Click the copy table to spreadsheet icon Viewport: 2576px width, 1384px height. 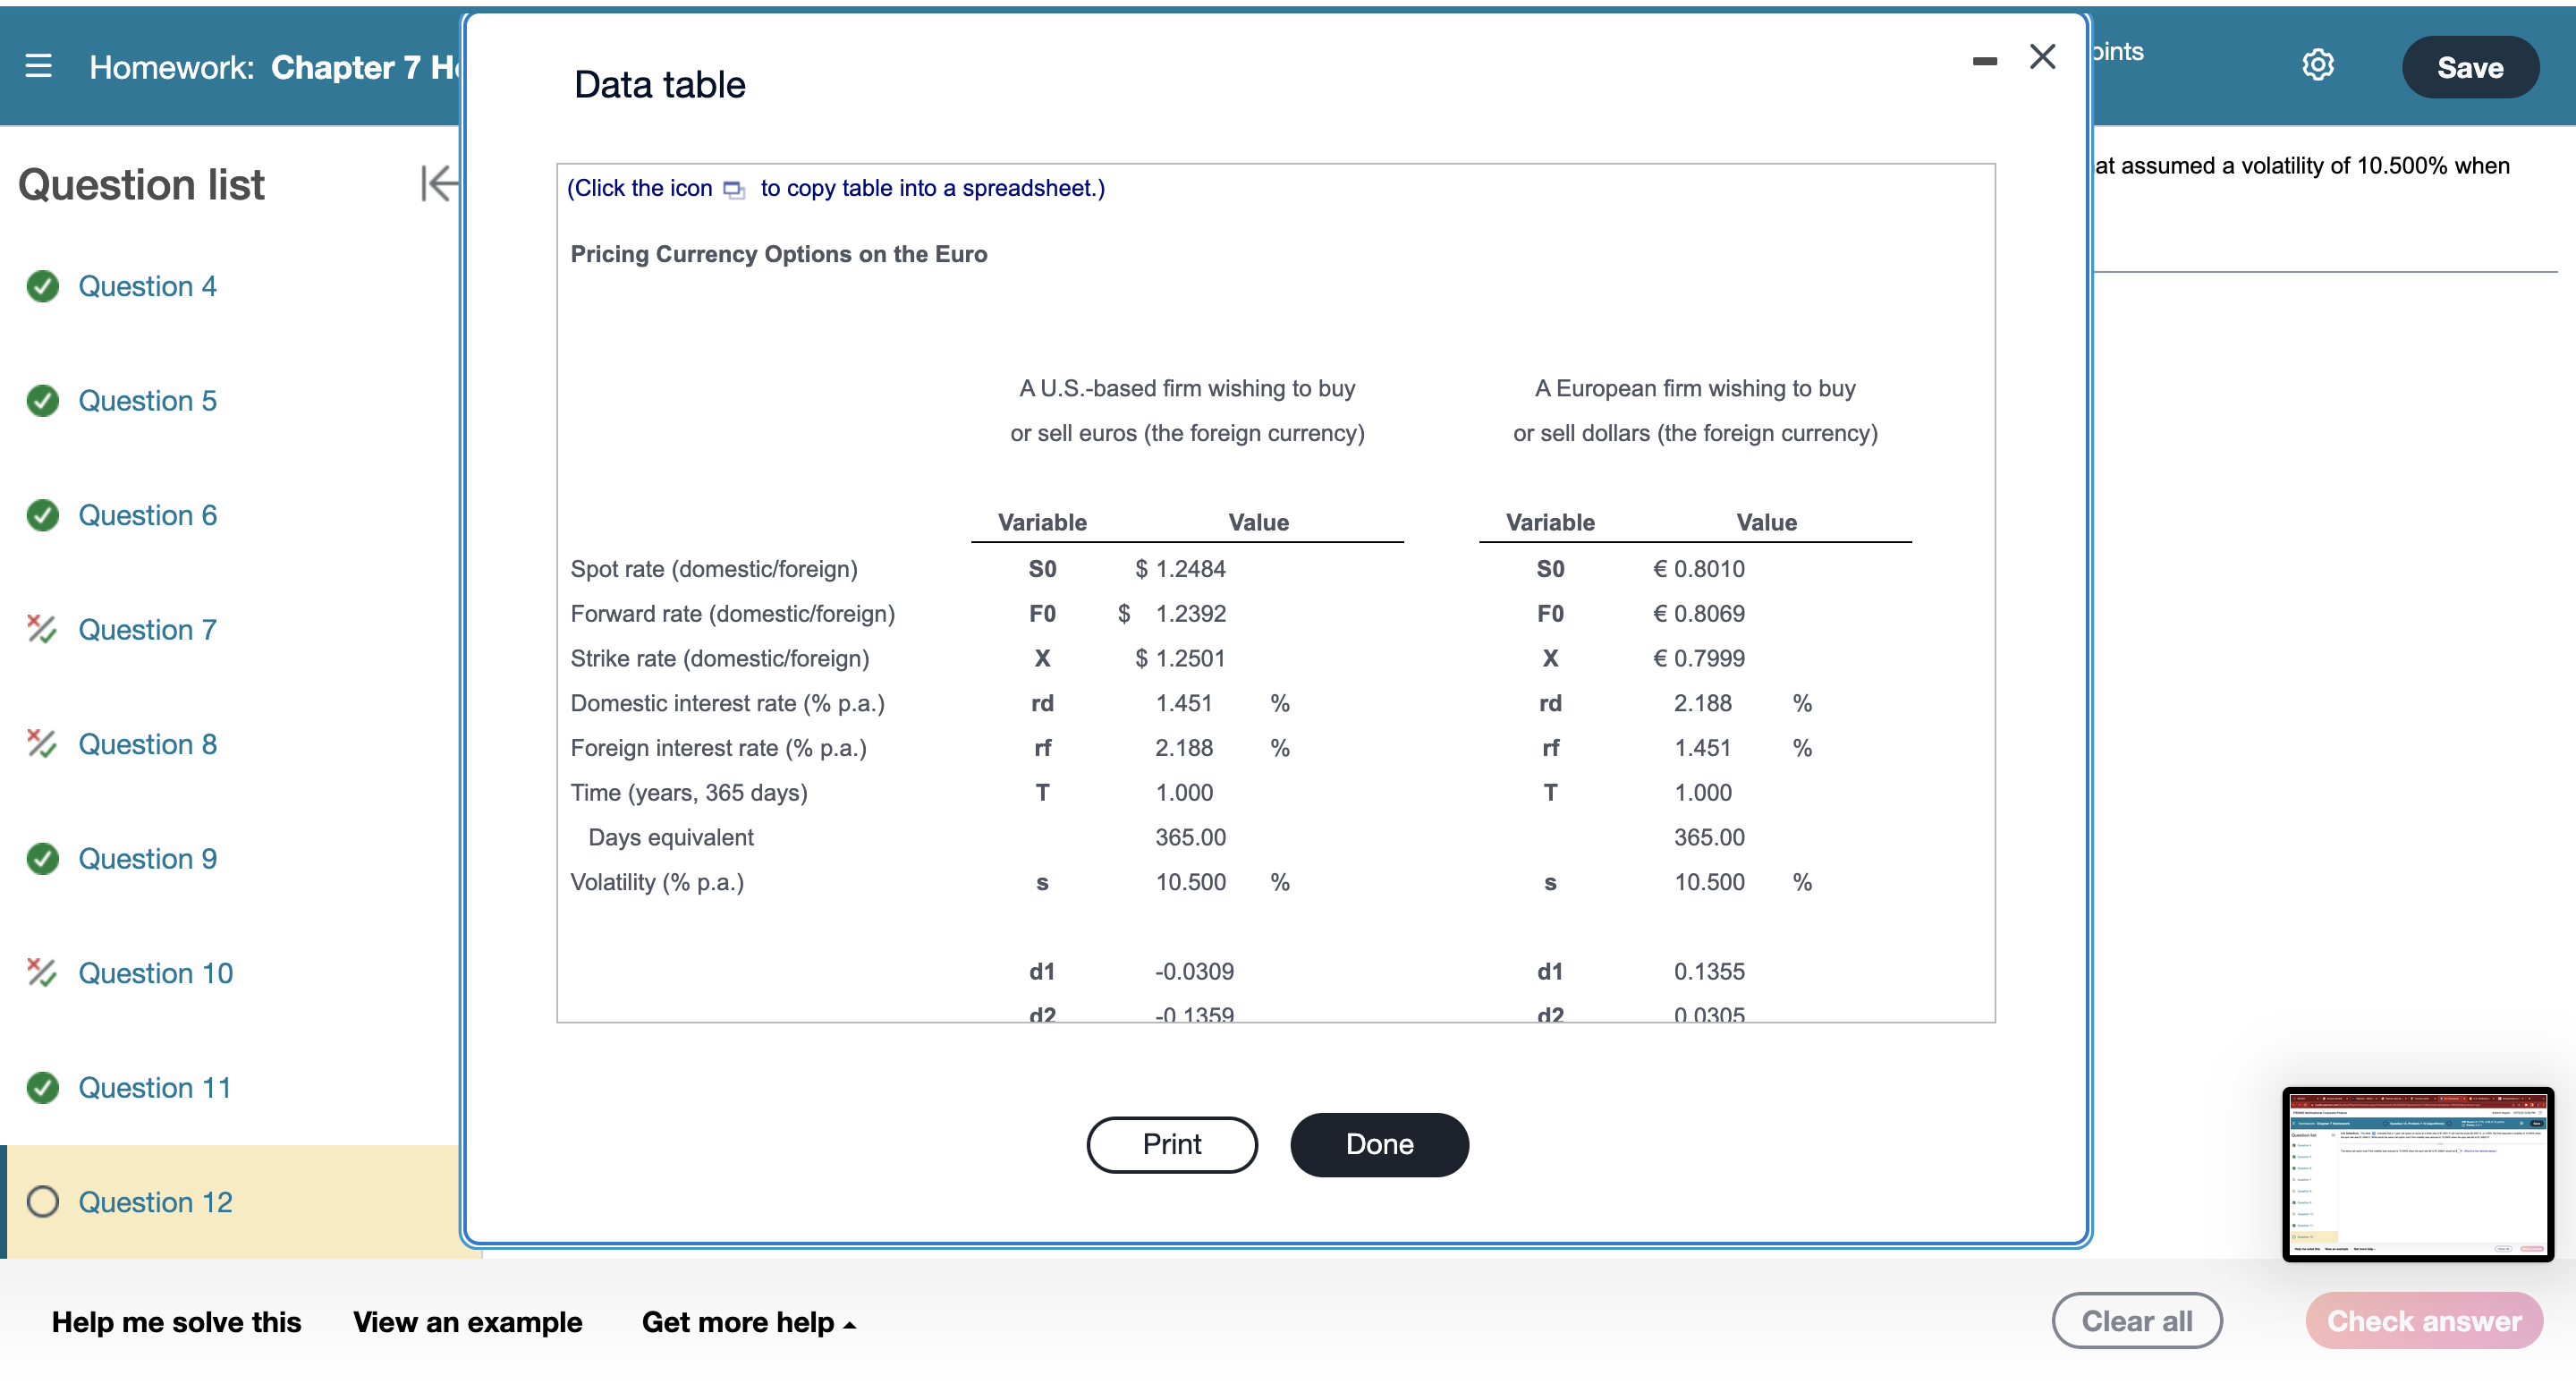point(735,189)
